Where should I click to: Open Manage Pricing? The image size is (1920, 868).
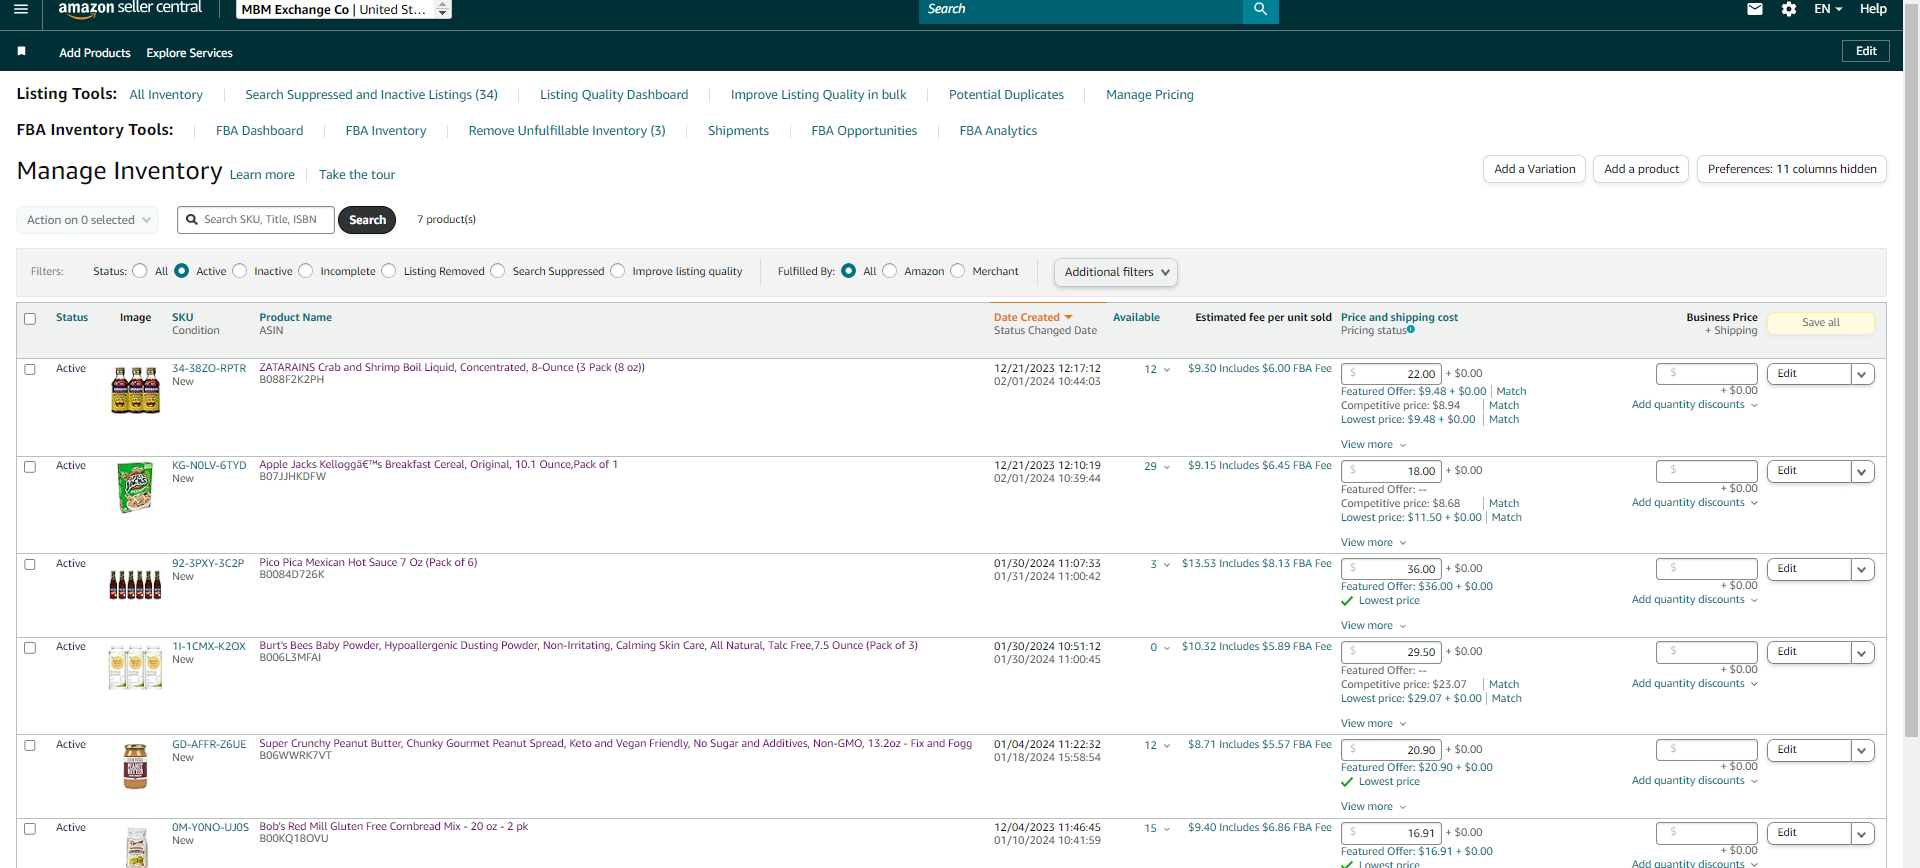click(x=1150, y=95)
